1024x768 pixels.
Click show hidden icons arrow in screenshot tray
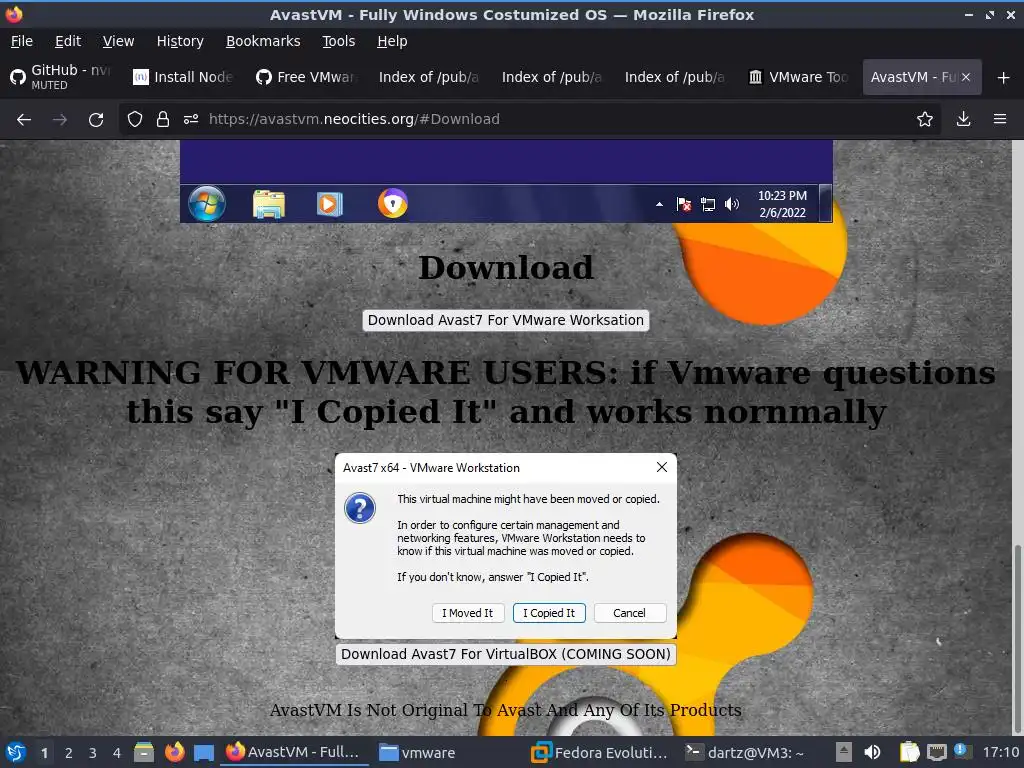660,204
